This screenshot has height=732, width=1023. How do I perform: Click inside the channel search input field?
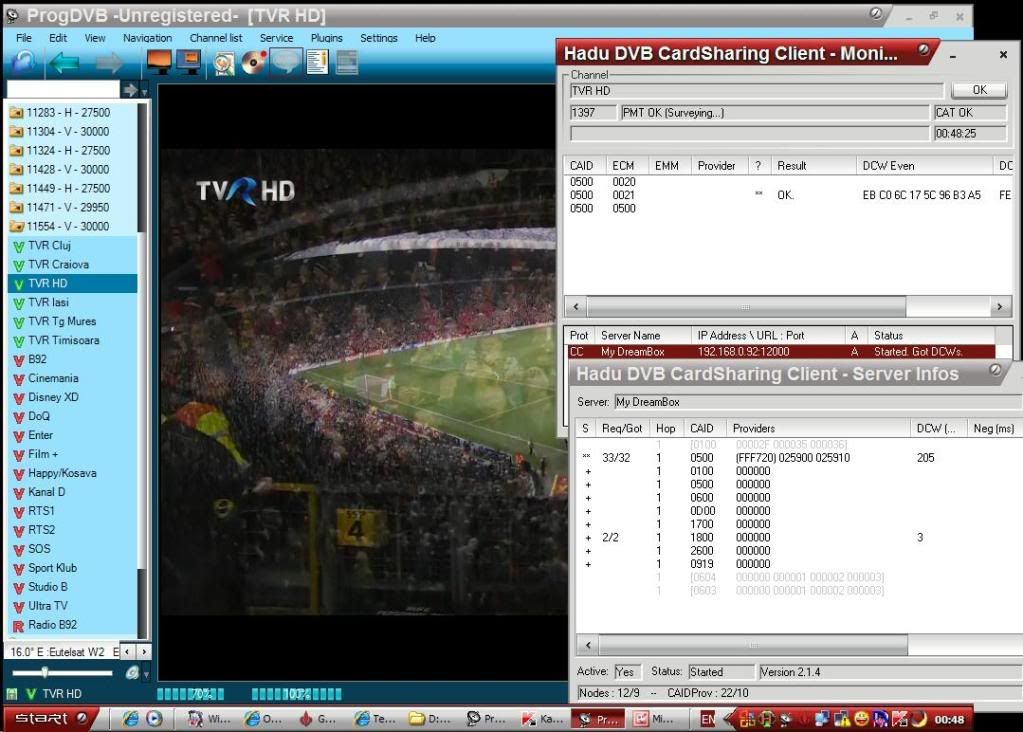62,91
